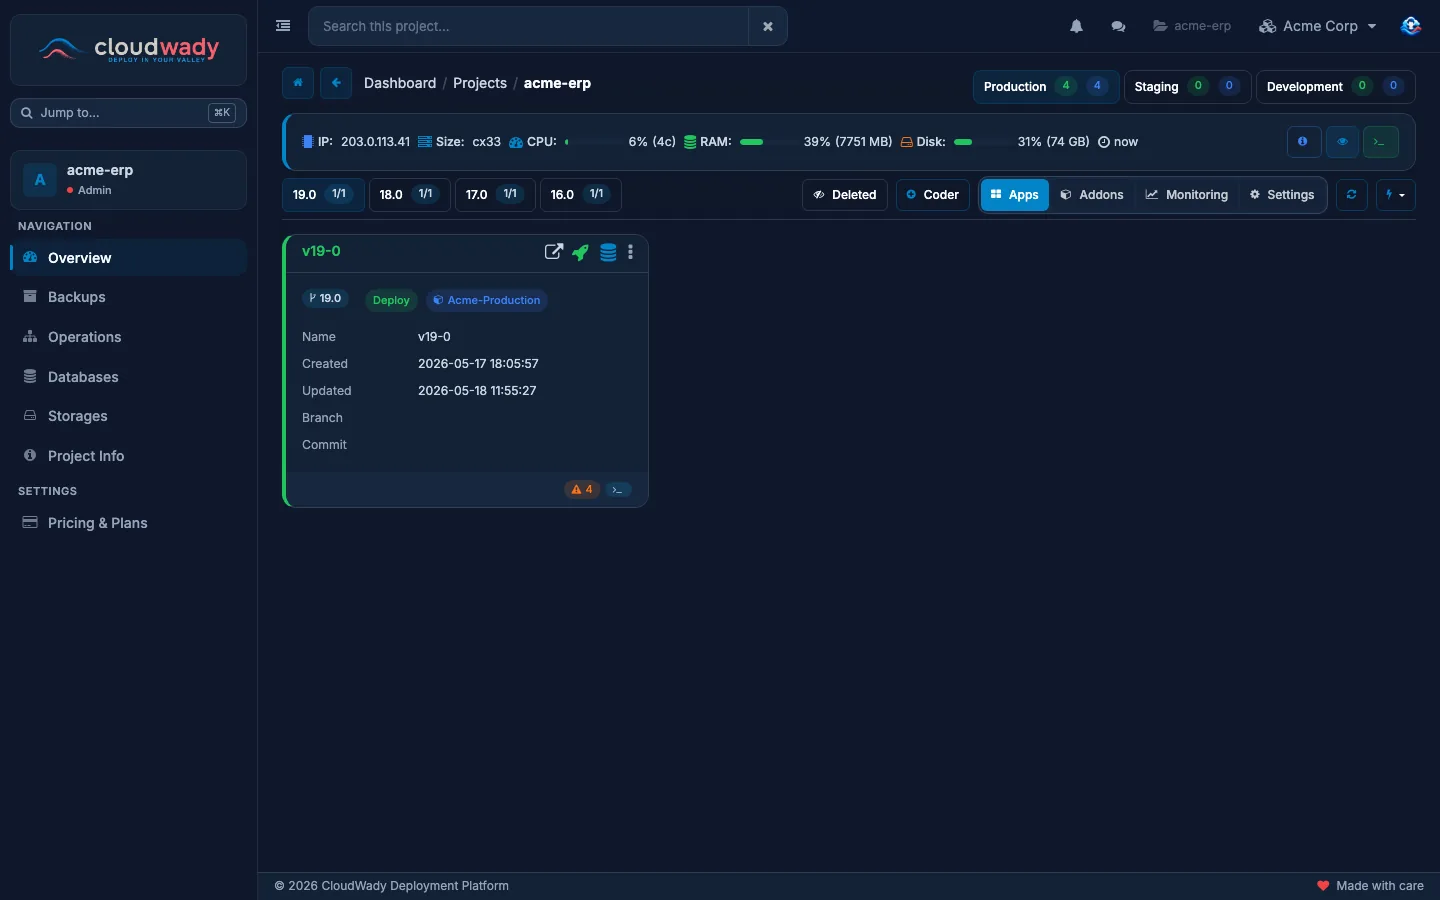The width and height of the screenshot is (1440, 900).
Task: Open Storages in the sidebar
Action: 128,416
